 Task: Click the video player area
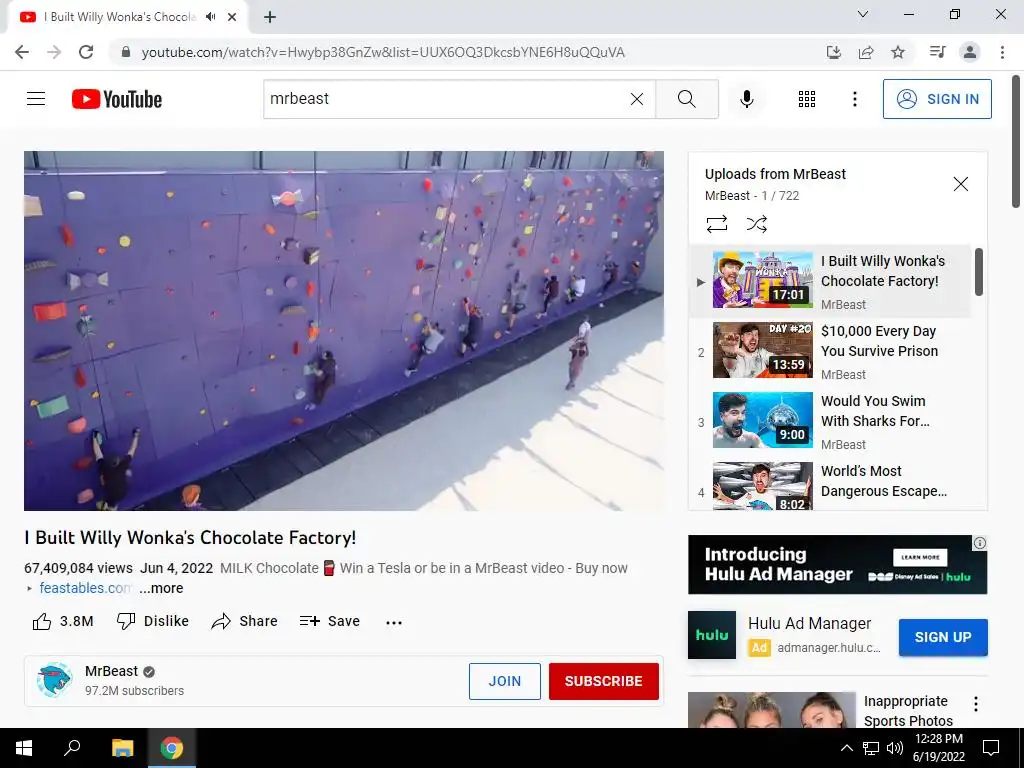tap(344, 330)
